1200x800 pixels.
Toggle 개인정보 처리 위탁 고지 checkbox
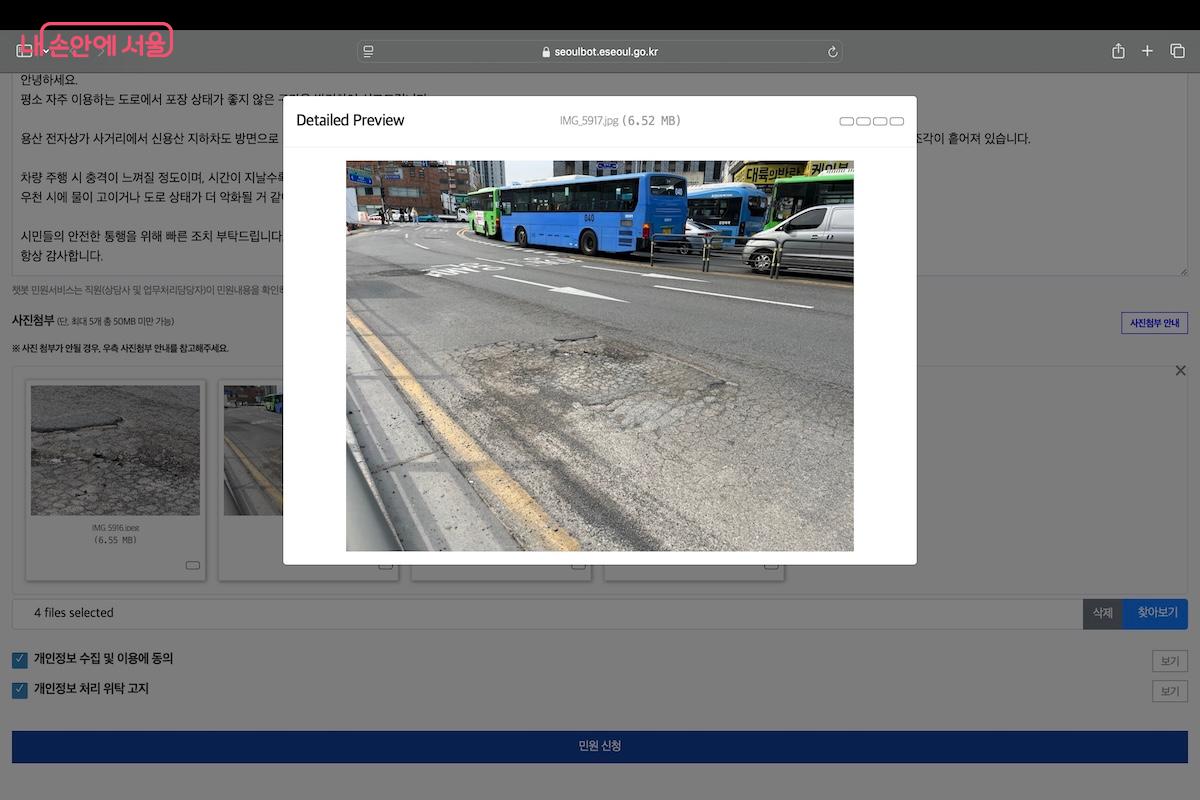20,690
